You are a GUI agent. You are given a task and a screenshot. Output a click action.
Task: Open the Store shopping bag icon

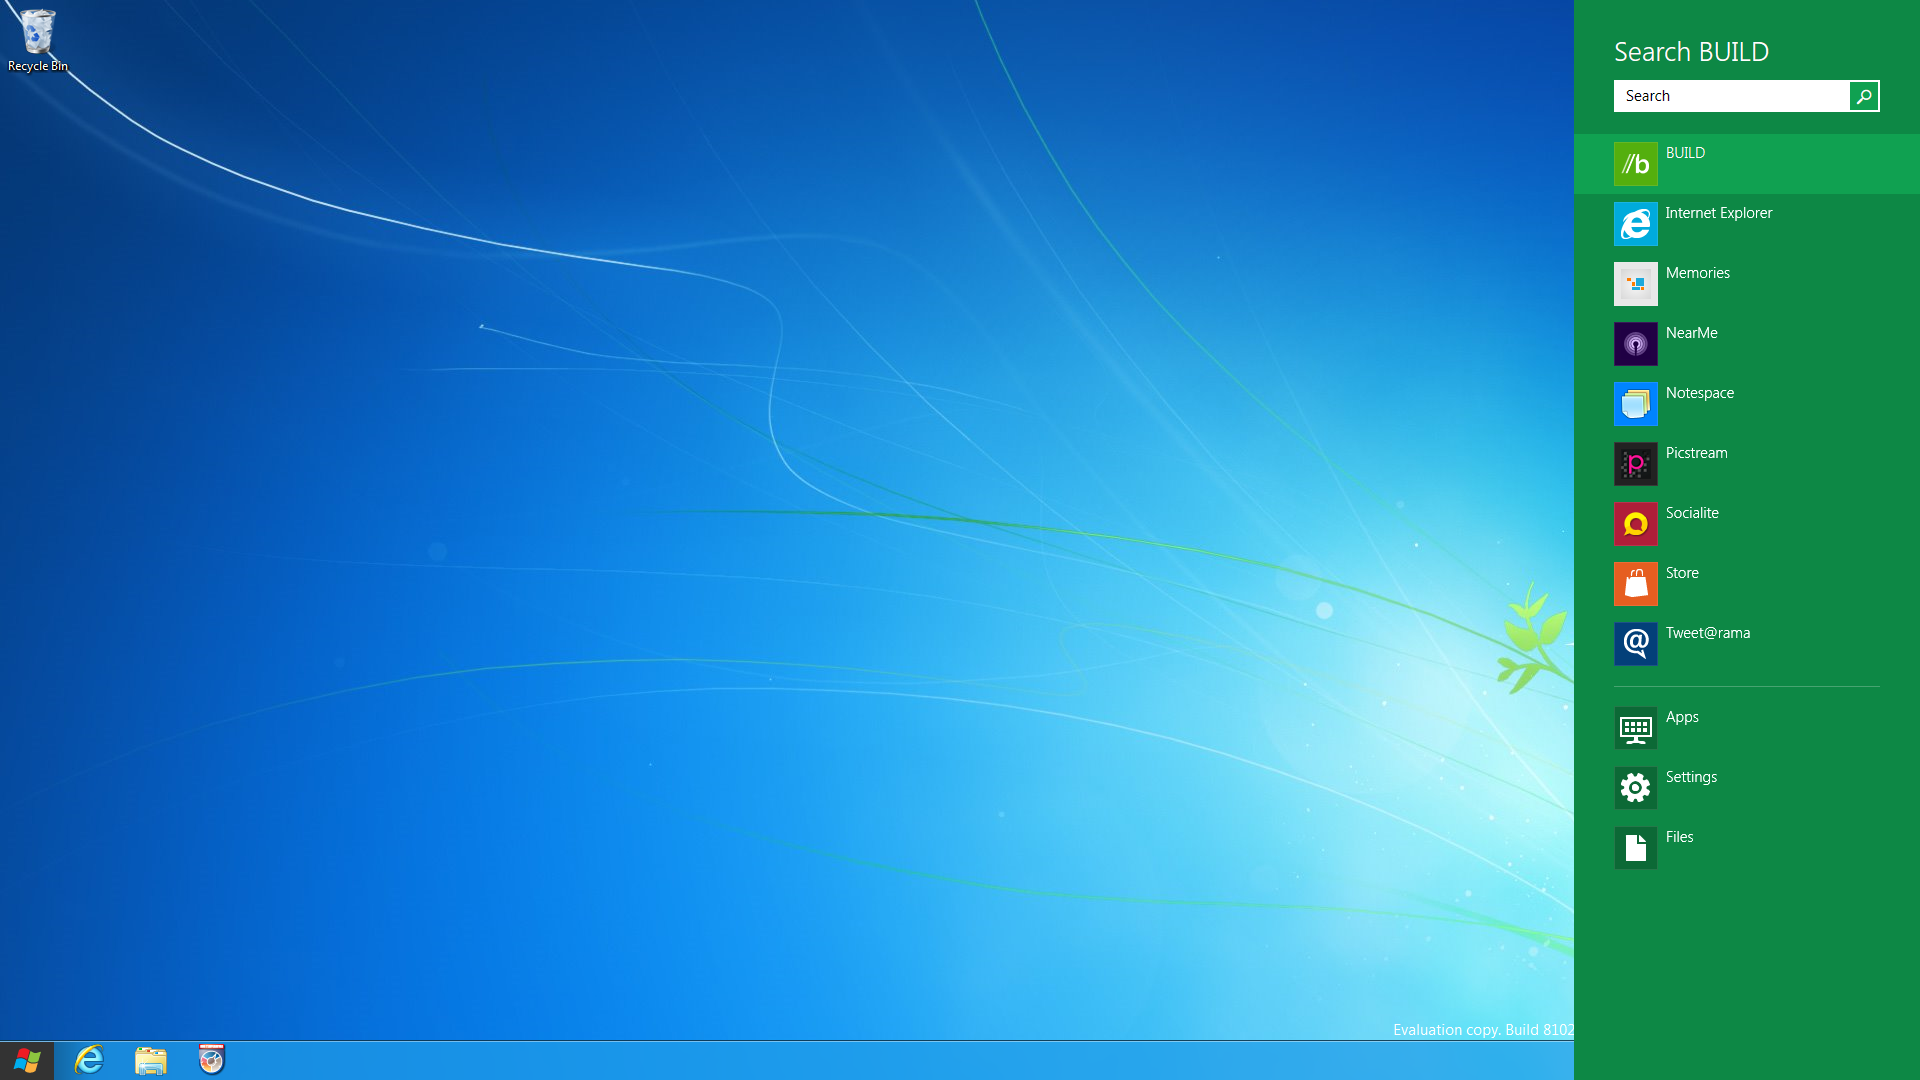1635,584
